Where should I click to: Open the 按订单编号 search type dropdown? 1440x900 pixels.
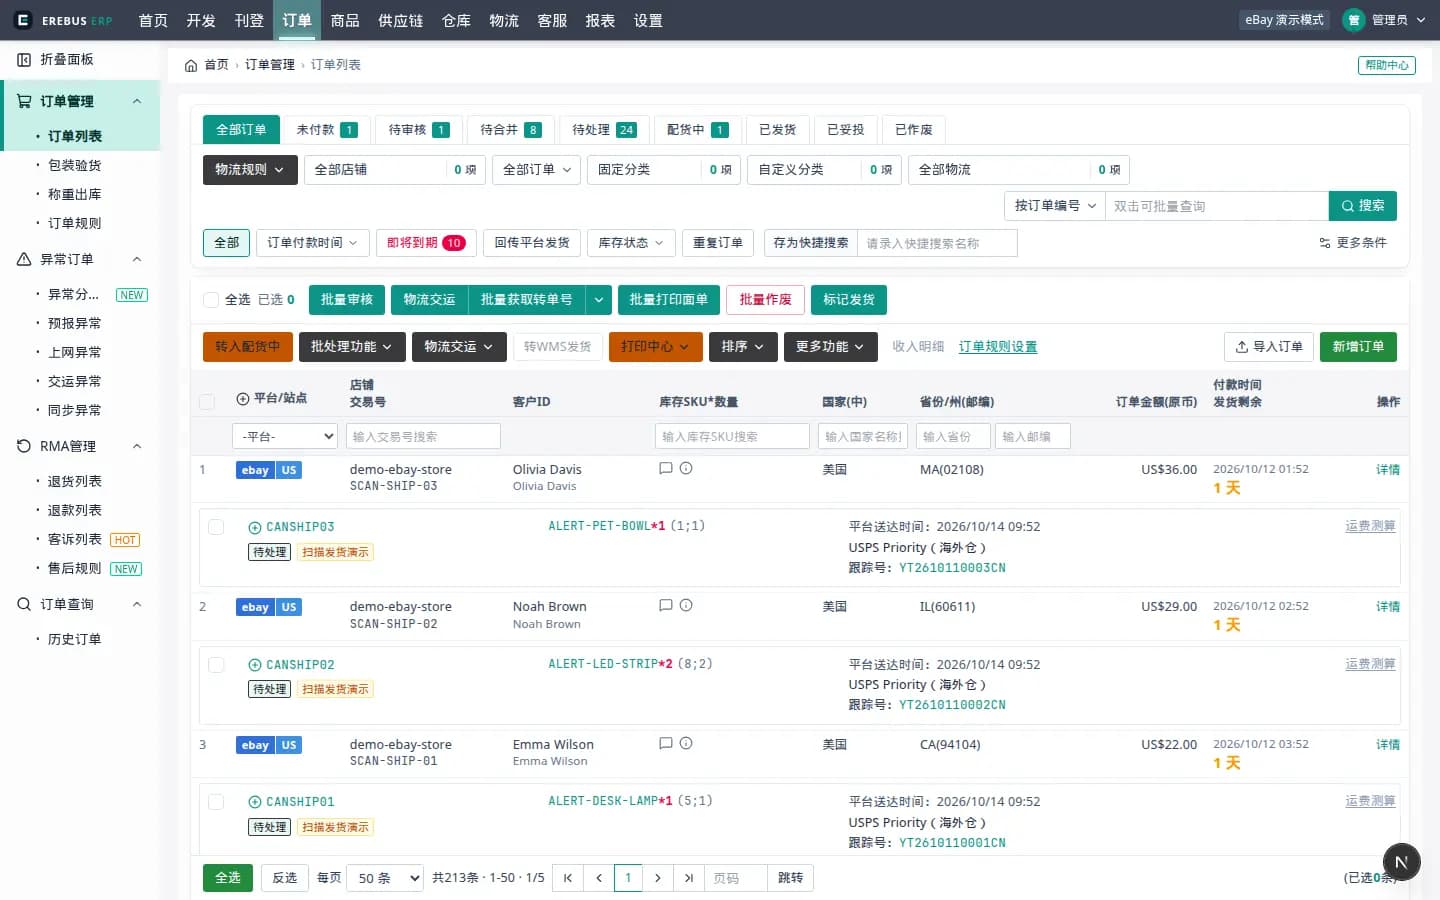pos(1054,206)
